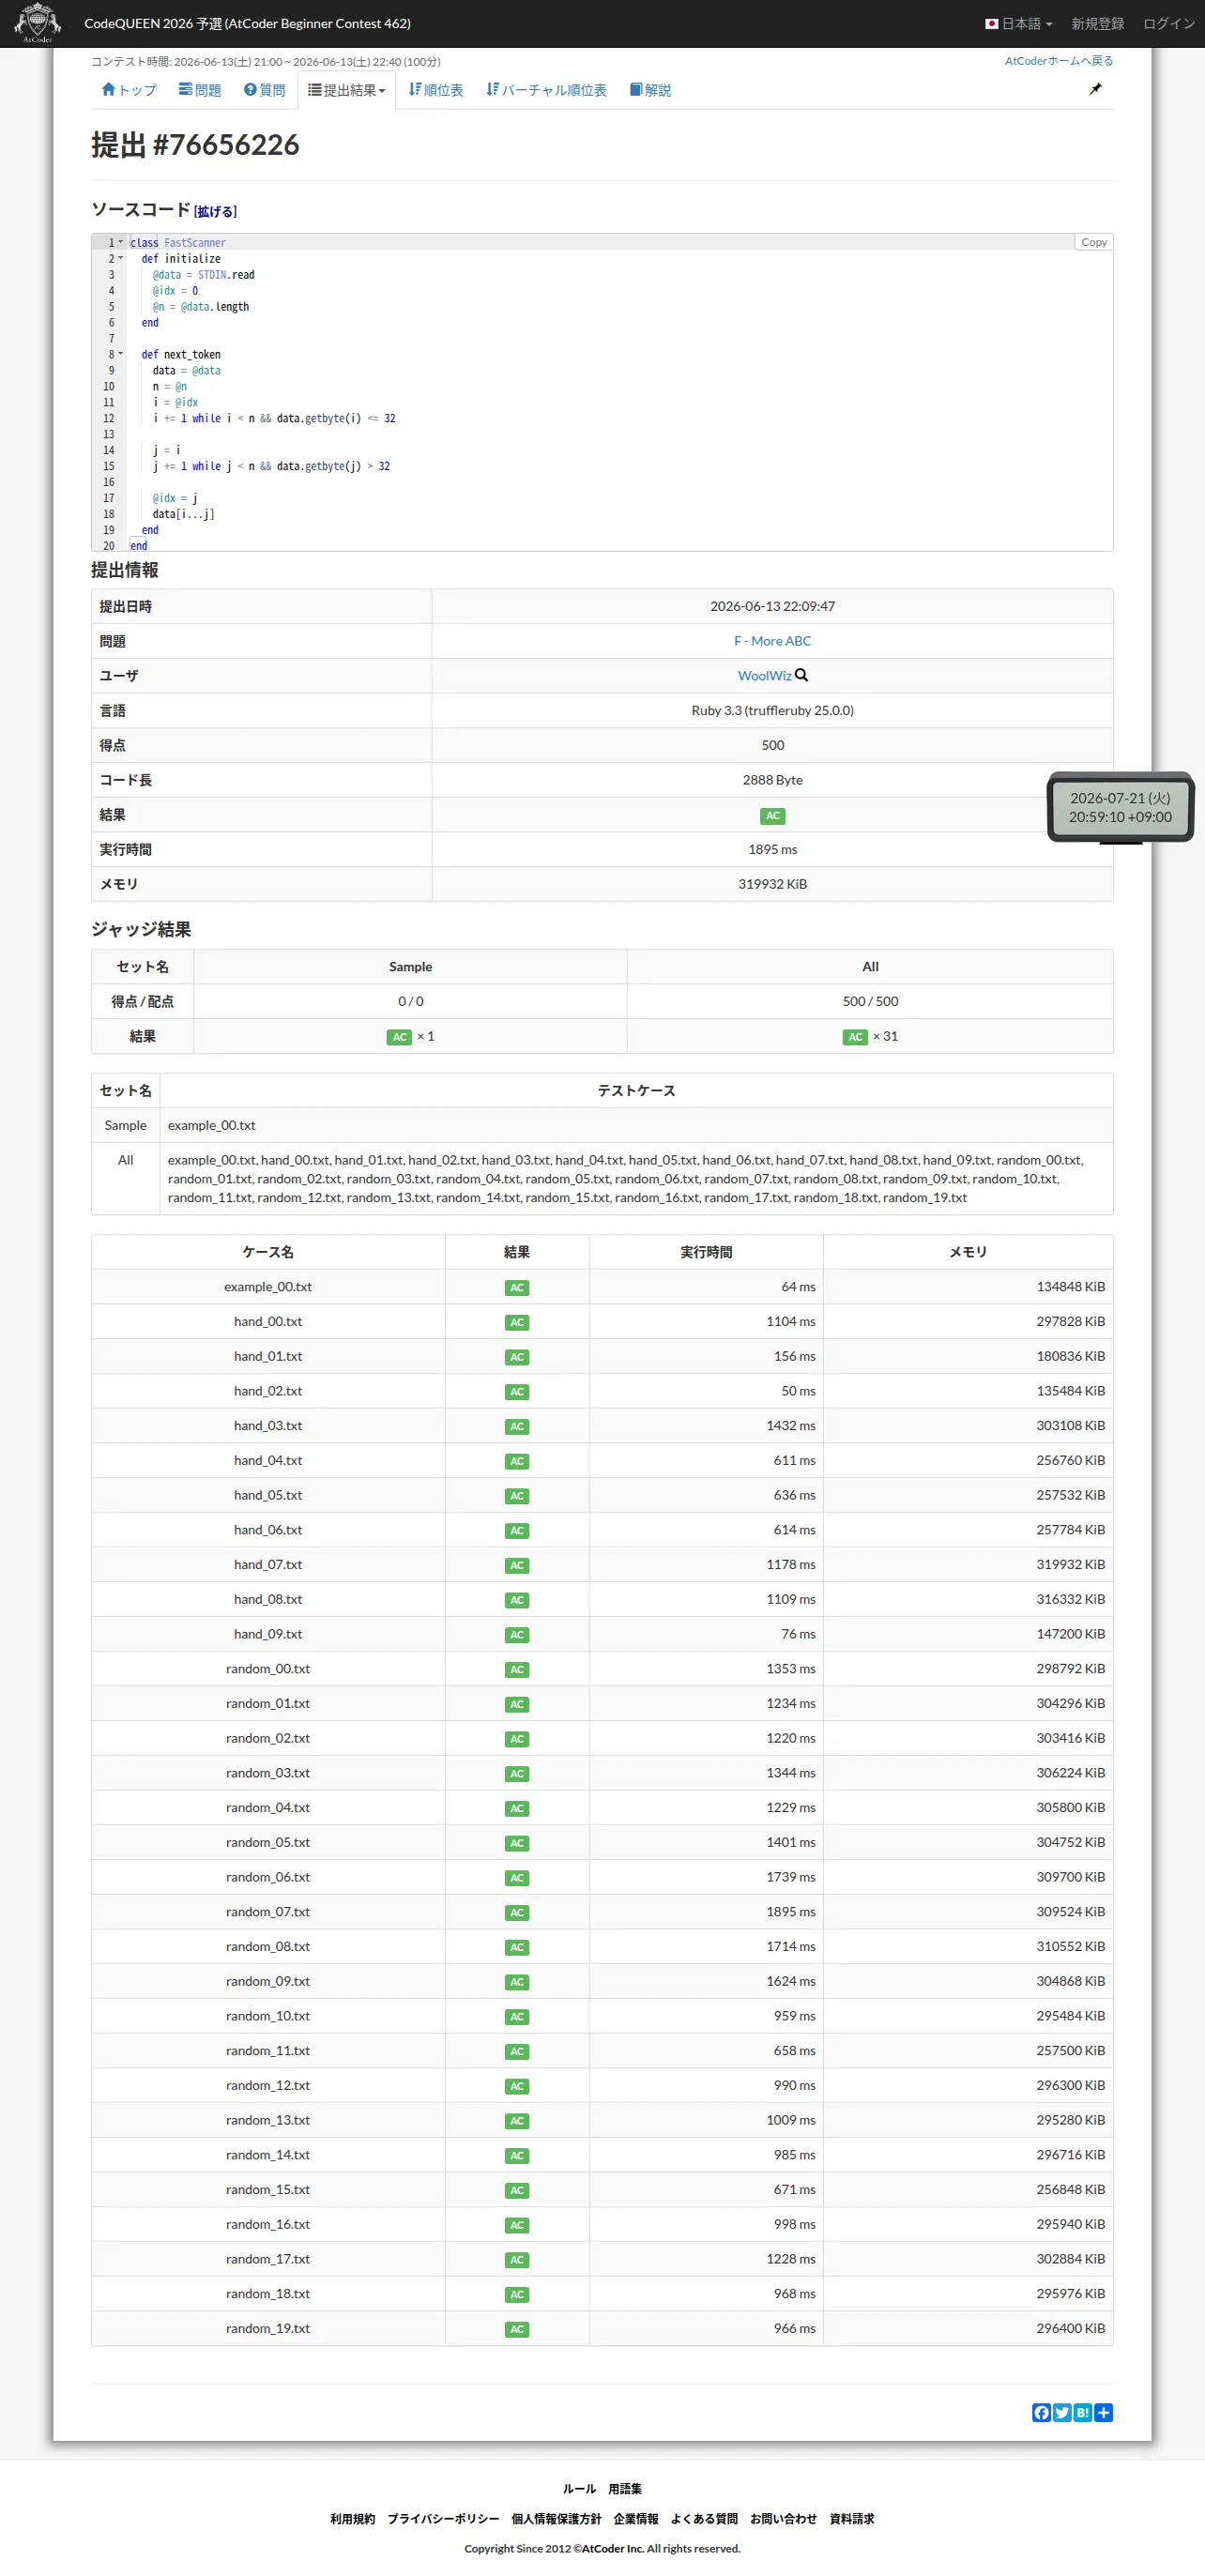Collapse the code fold arrow on line 1
This screenshot has height=2576, width=1205.
(x=121, y=242)
